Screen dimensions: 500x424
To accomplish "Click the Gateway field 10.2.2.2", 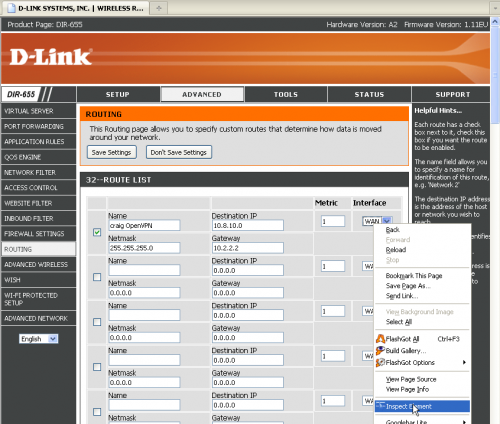I will pos(248,248).
